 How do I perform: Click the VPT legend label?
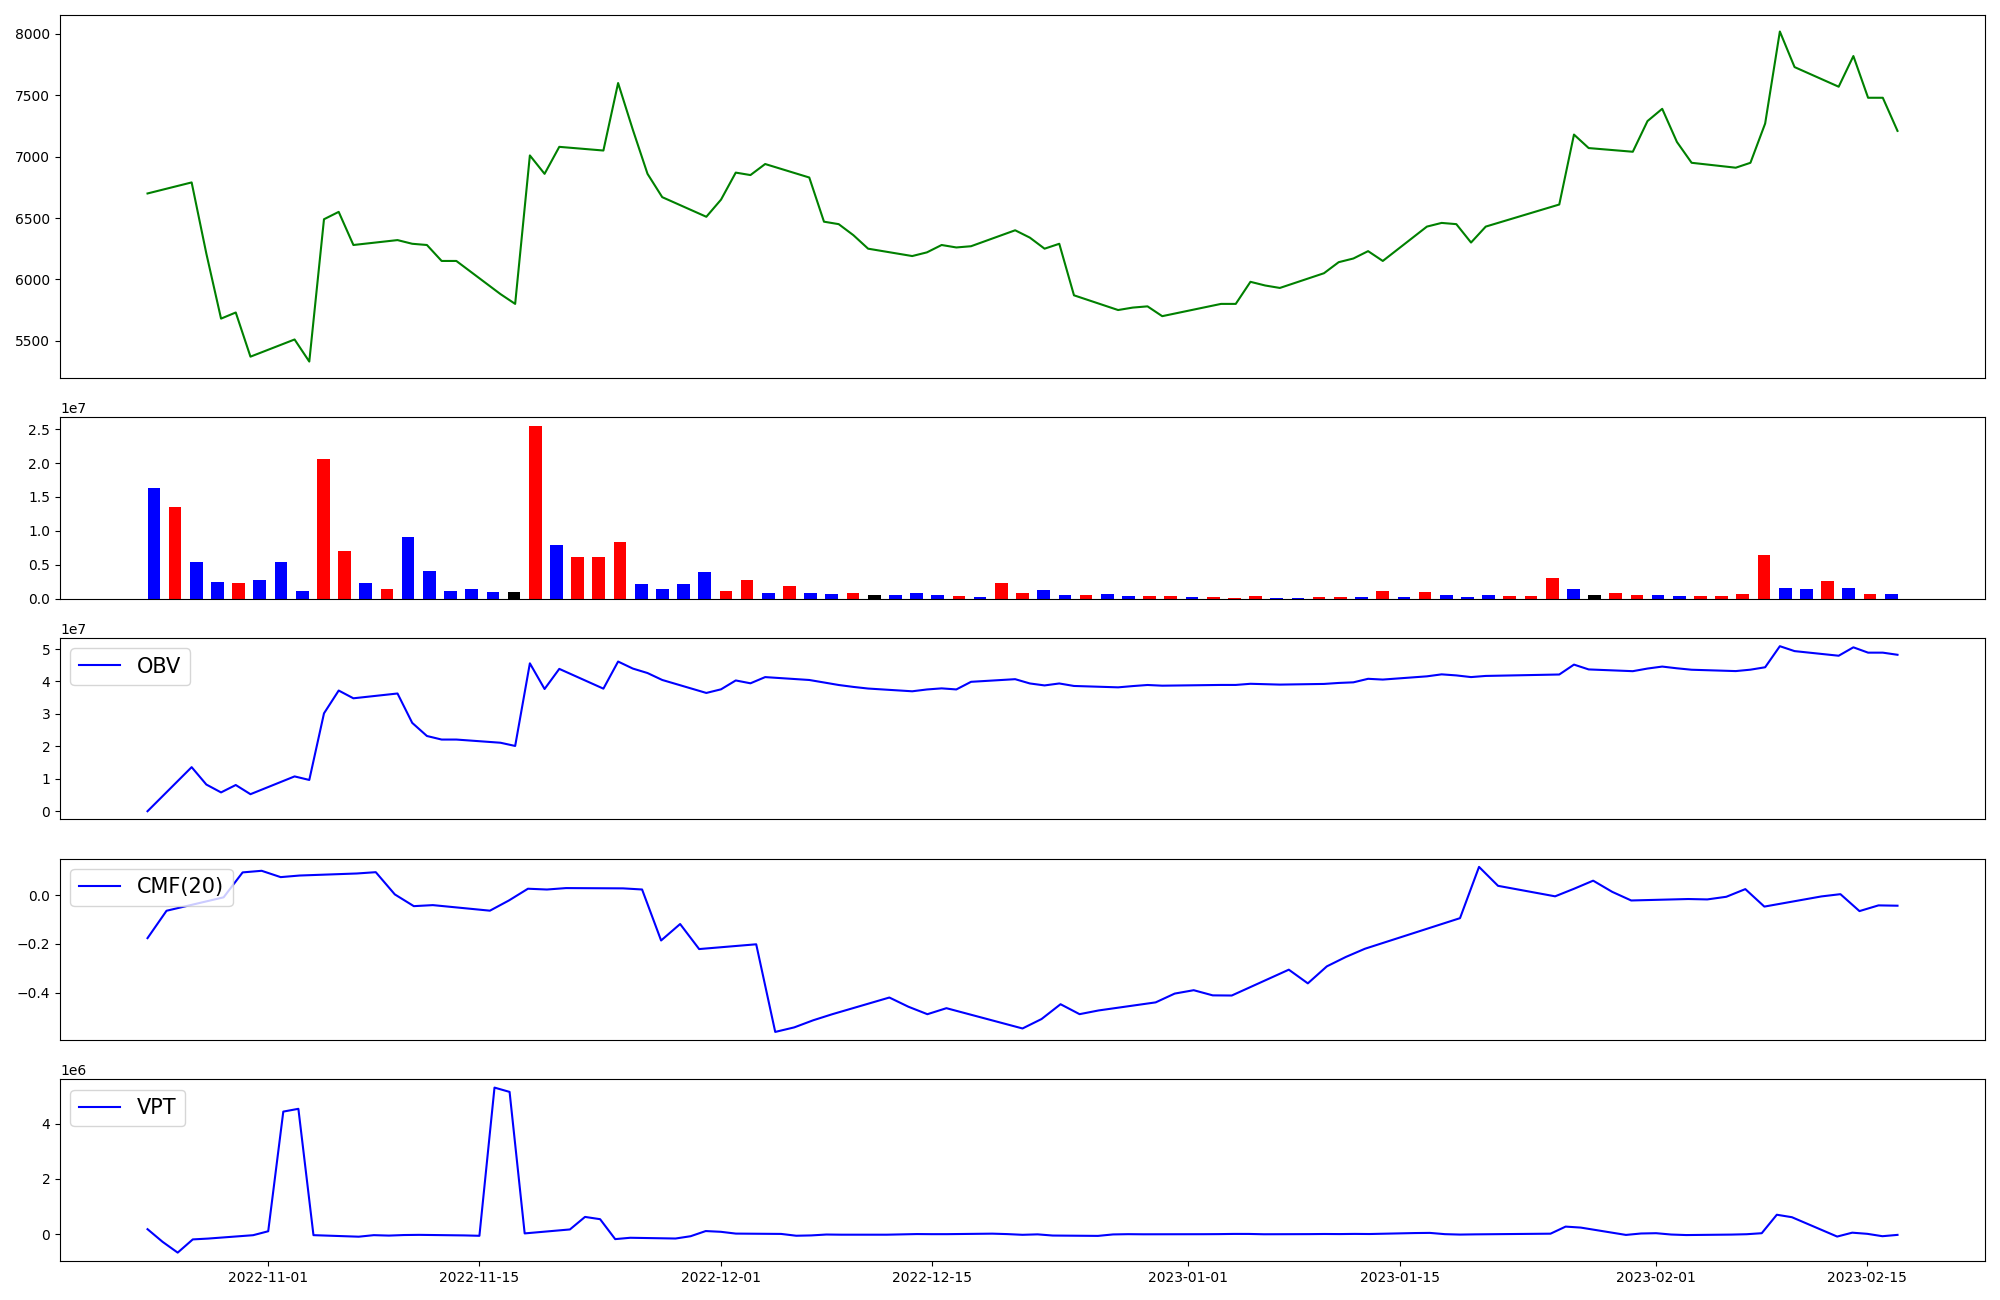(156, 1107)
